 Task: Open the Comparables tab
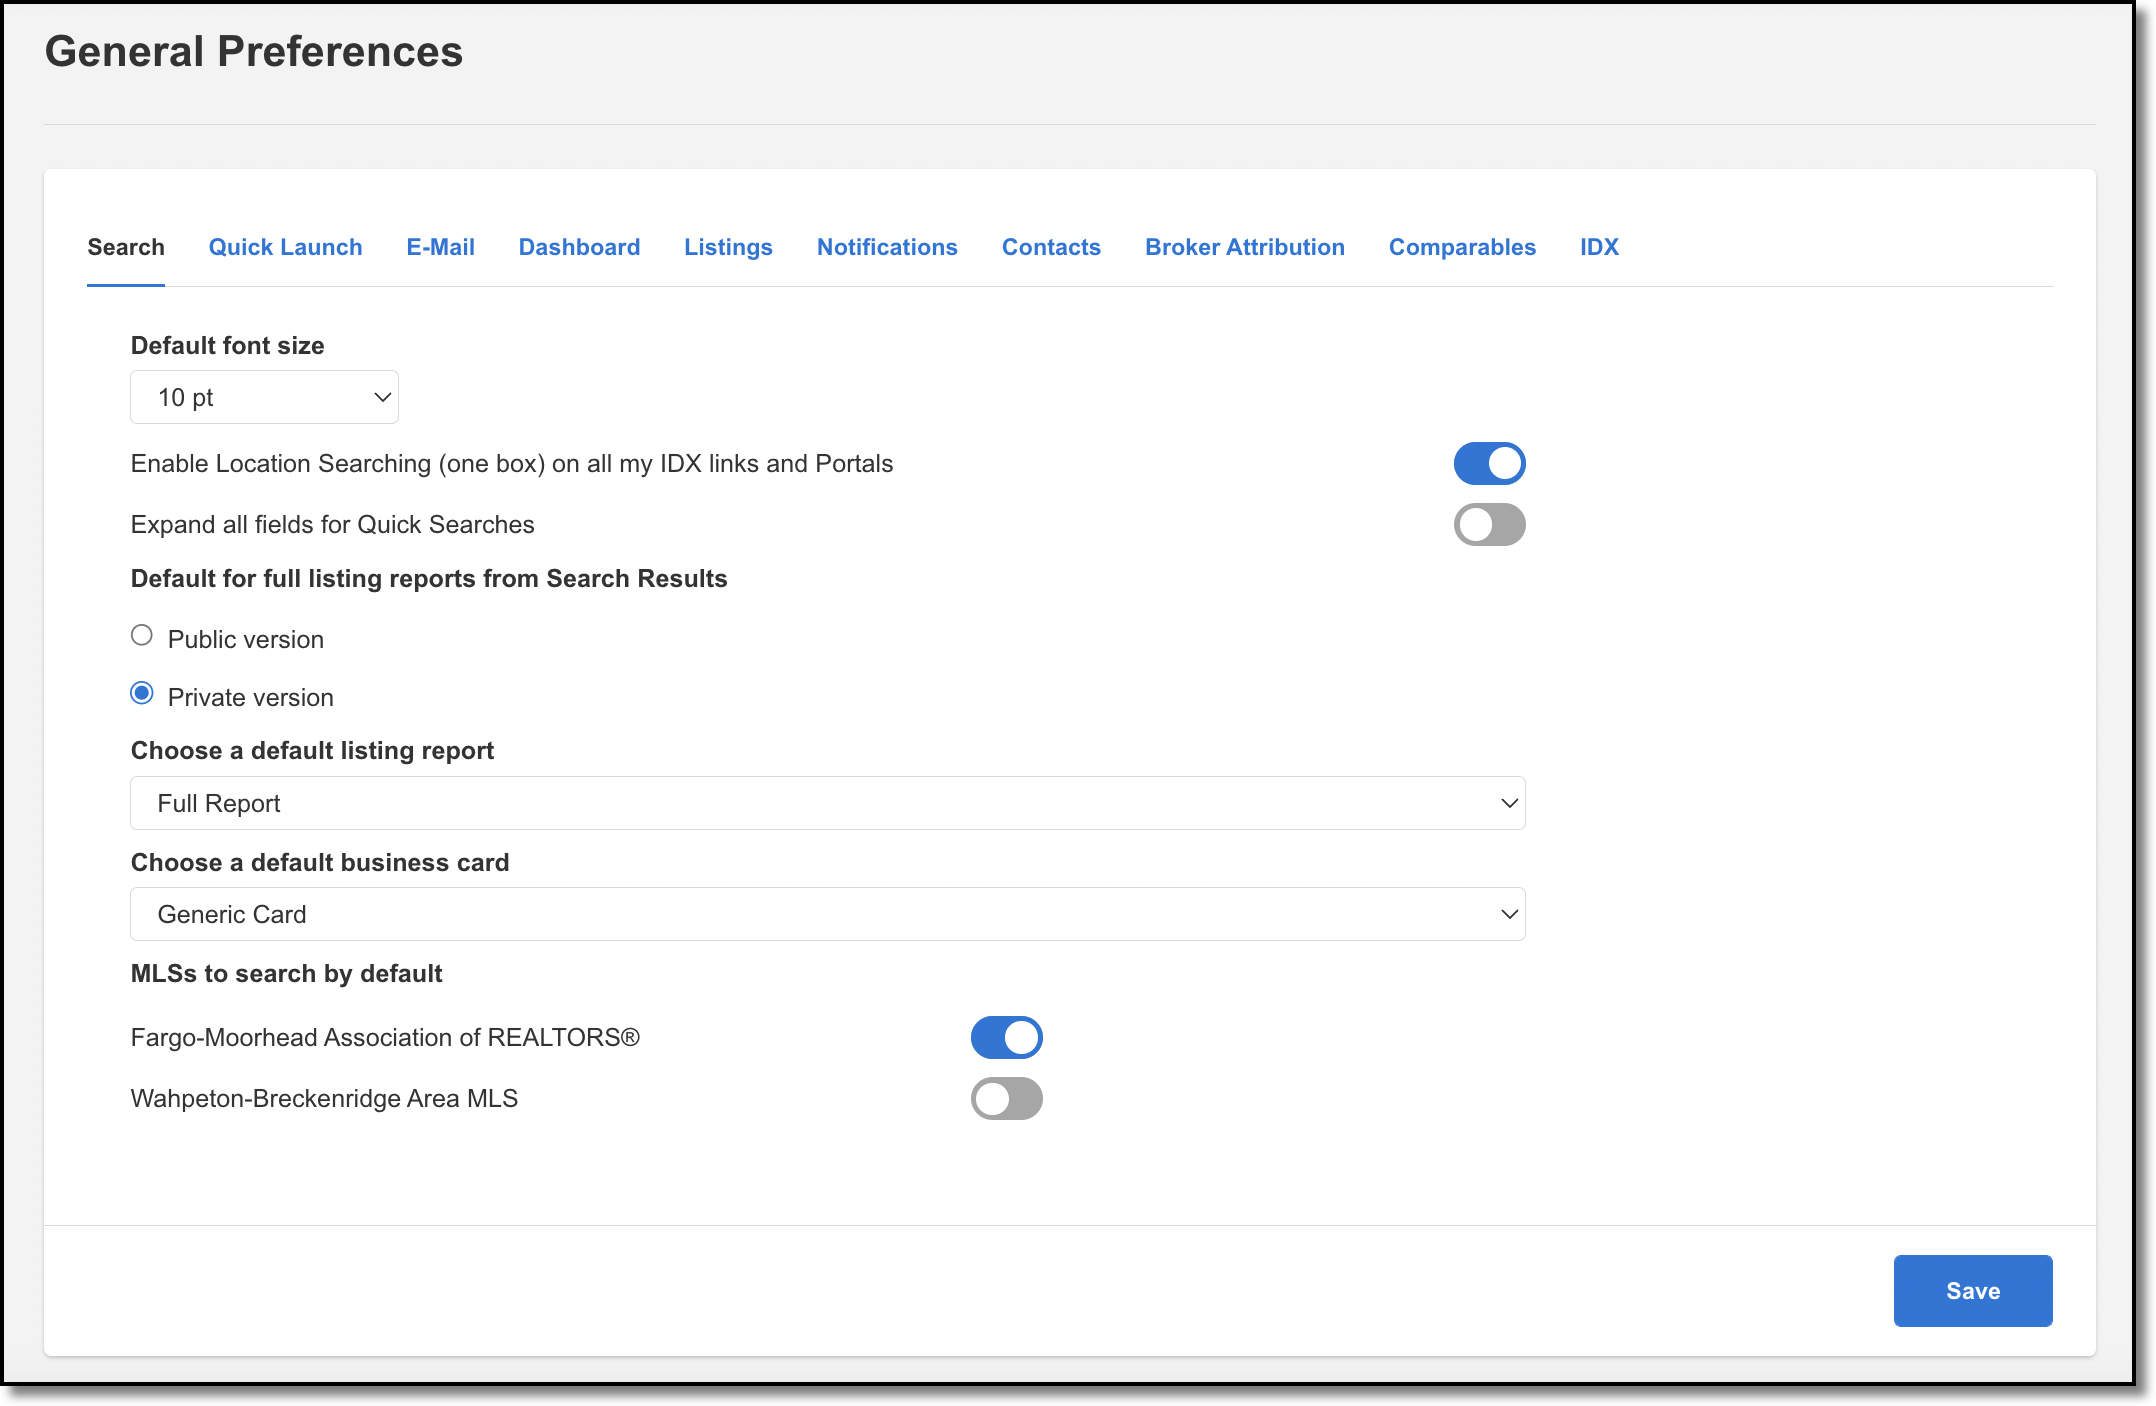[x=1462, y=247]
